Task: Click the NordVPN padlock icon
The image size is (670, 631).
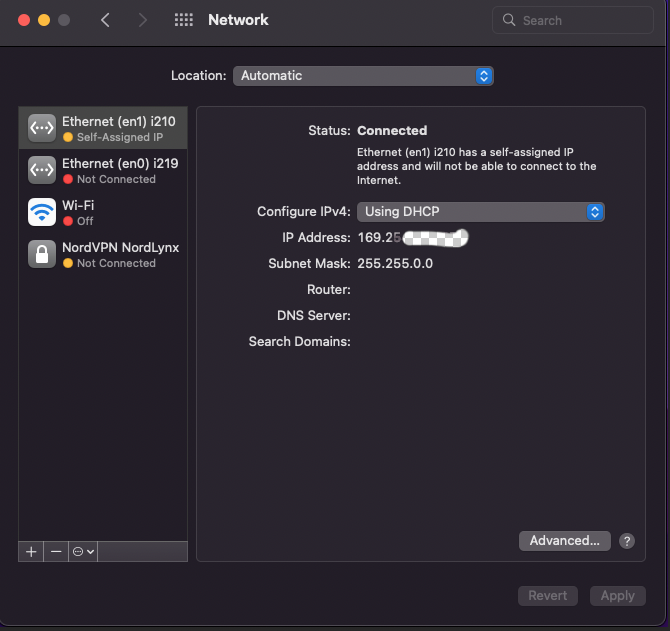Action: coord(42,254)
